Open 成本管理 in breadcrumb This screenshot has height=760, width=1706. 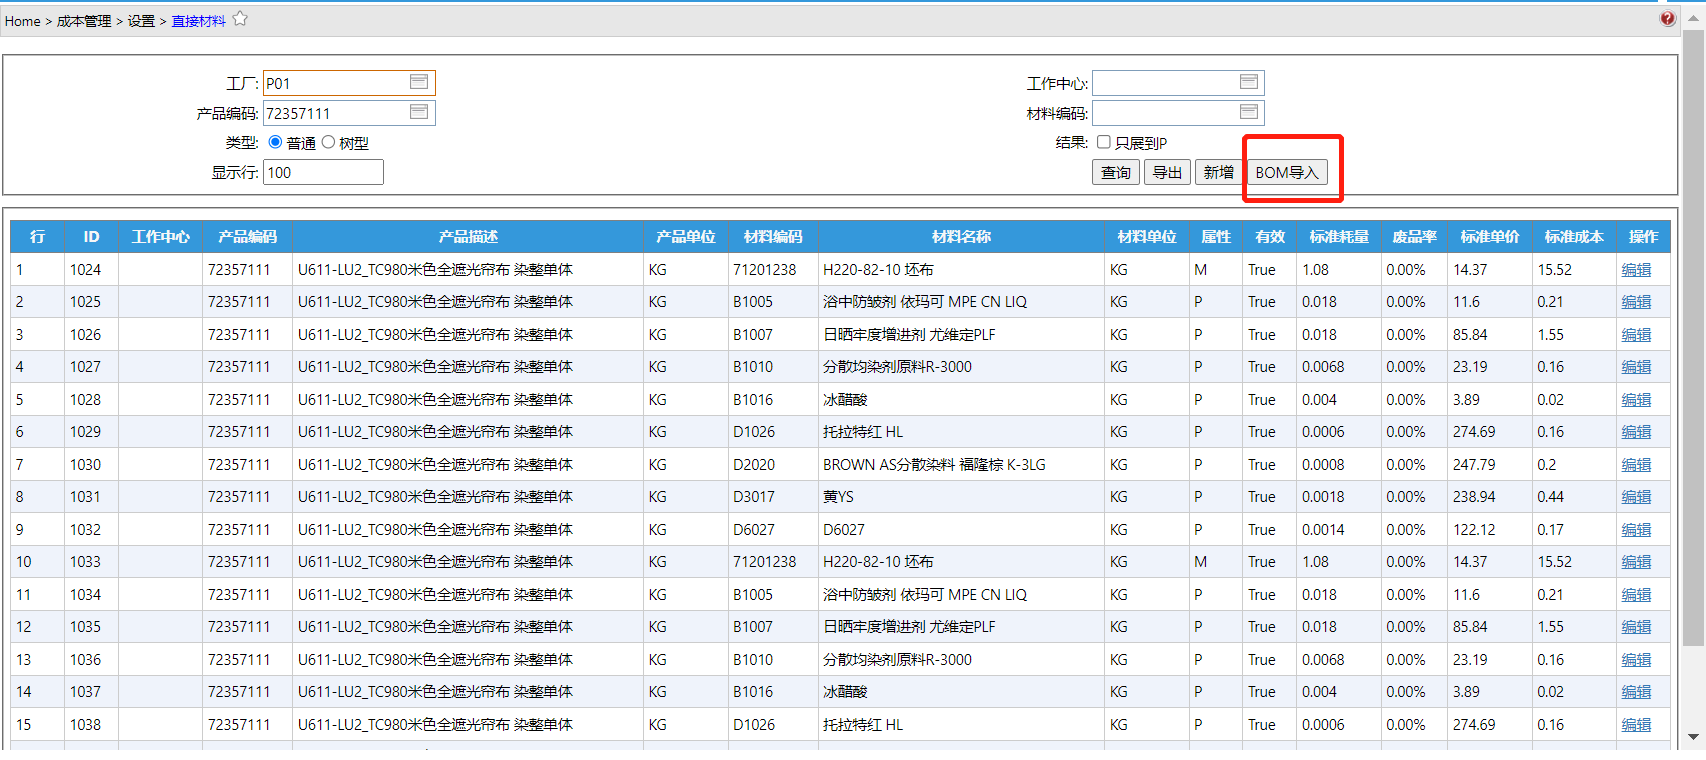(x=84, y=21)
